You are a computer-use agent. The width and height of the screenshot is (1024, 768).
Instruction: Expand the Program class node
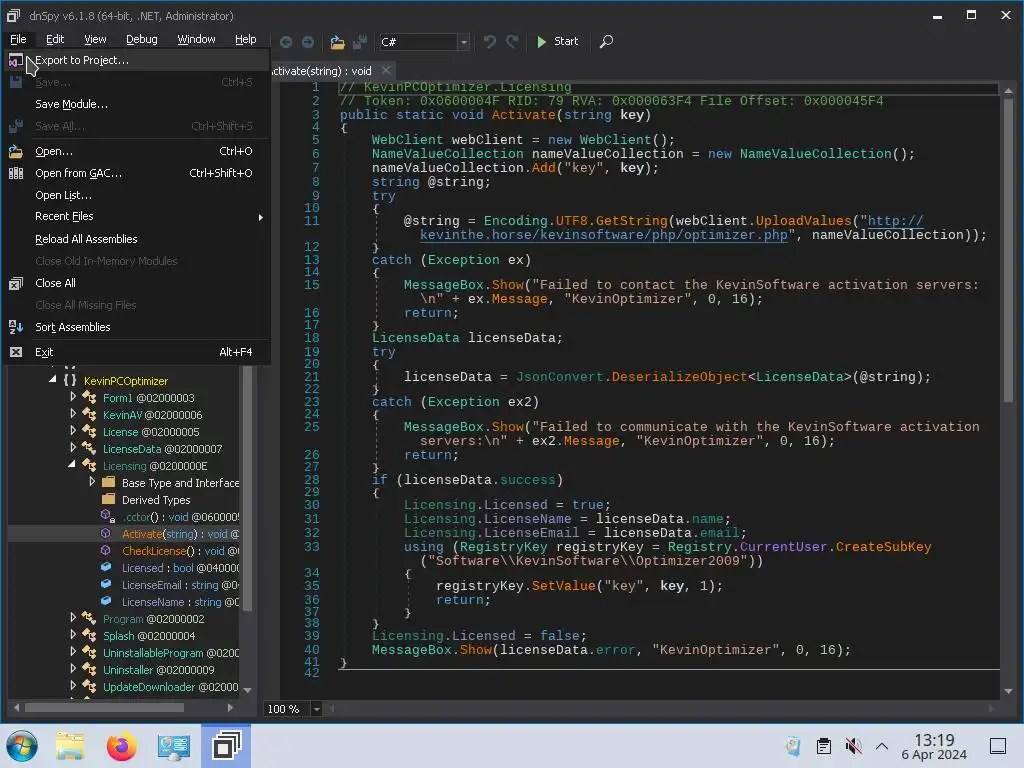coord(72,617)
